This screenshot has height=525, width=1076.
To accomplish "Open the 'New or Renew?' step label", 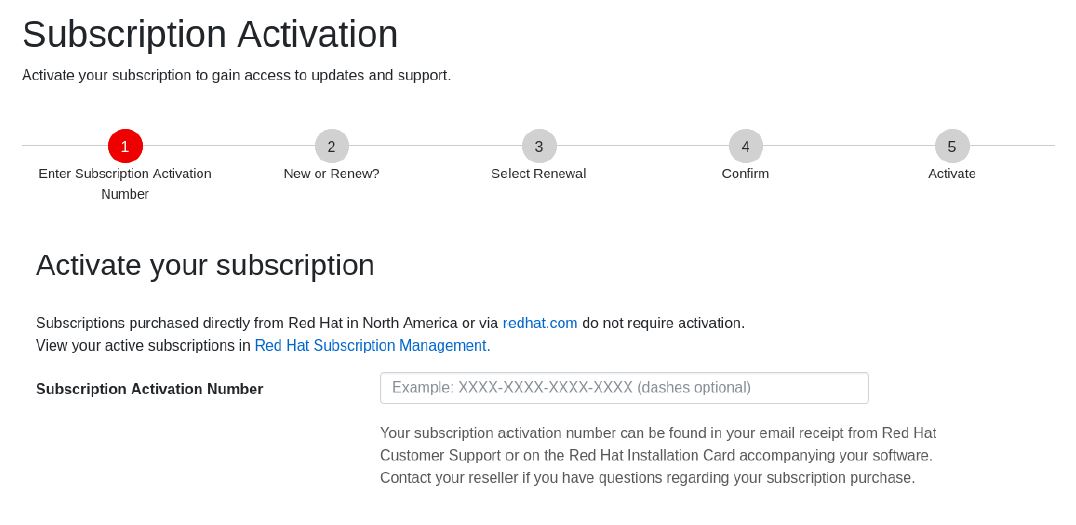I will [x=331, y=173].
